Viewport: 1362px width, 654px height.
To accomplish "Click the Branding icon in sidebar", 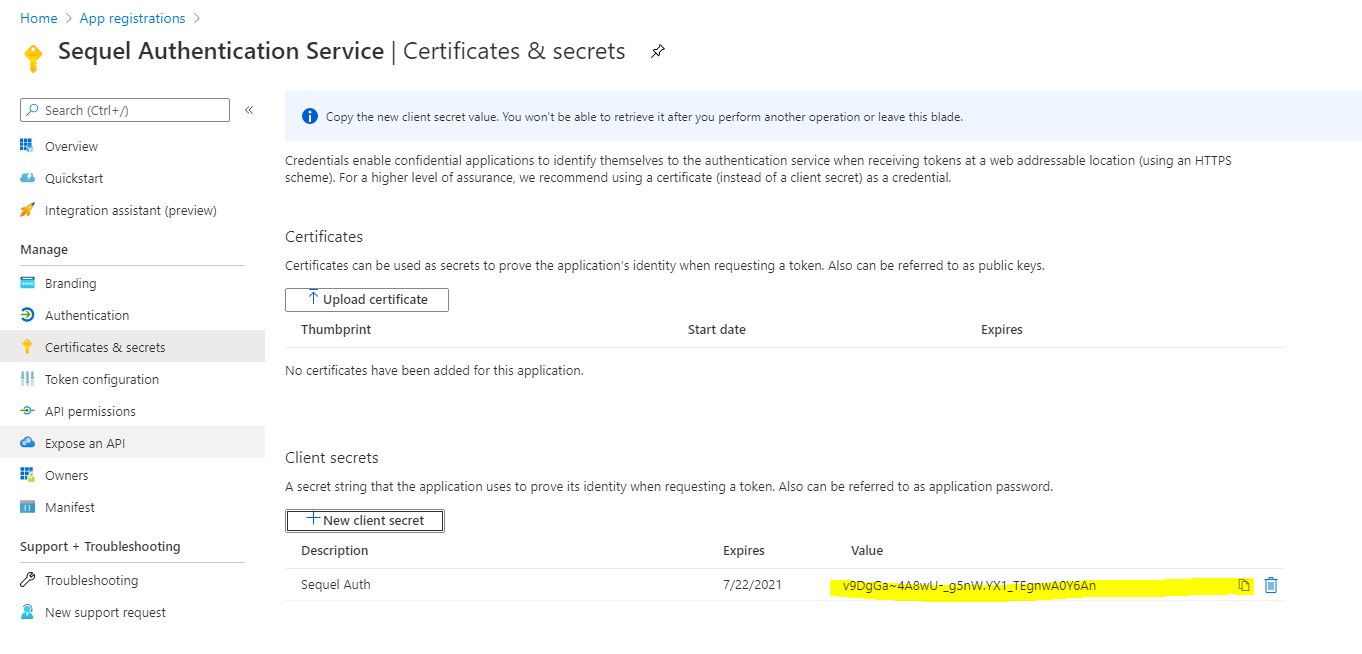I will (27, 283).
